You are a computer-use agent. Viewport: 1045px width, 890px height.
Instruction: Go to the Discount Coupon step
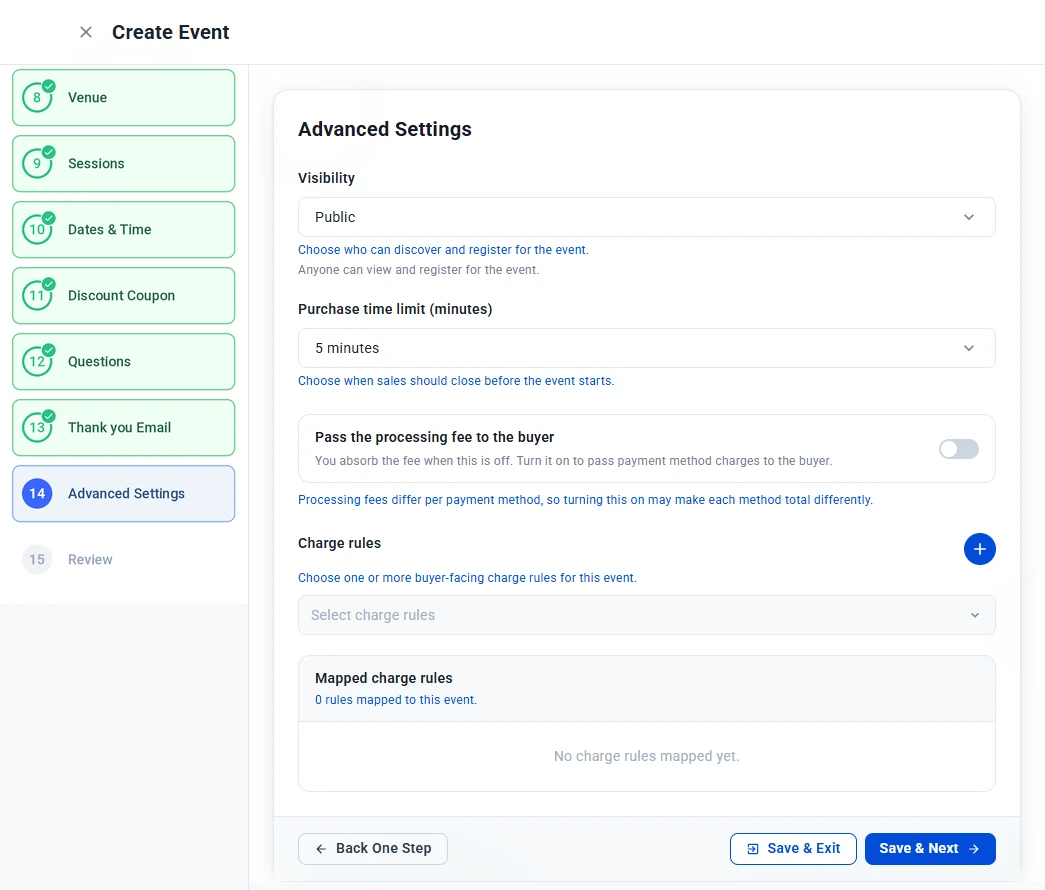point(123,295)
